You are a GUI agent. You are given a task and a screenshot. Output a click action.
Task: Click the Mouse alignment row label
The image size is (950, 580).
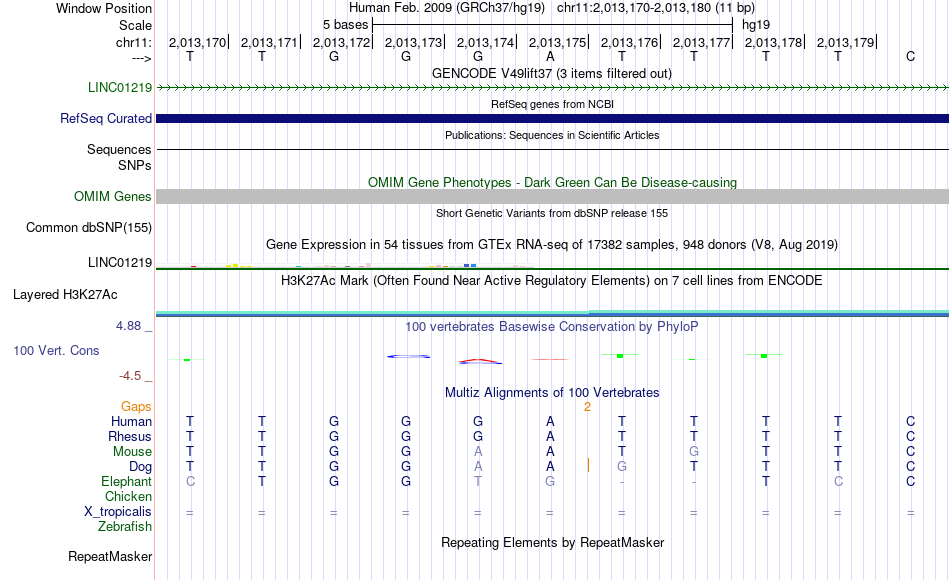tap(133, 452)
